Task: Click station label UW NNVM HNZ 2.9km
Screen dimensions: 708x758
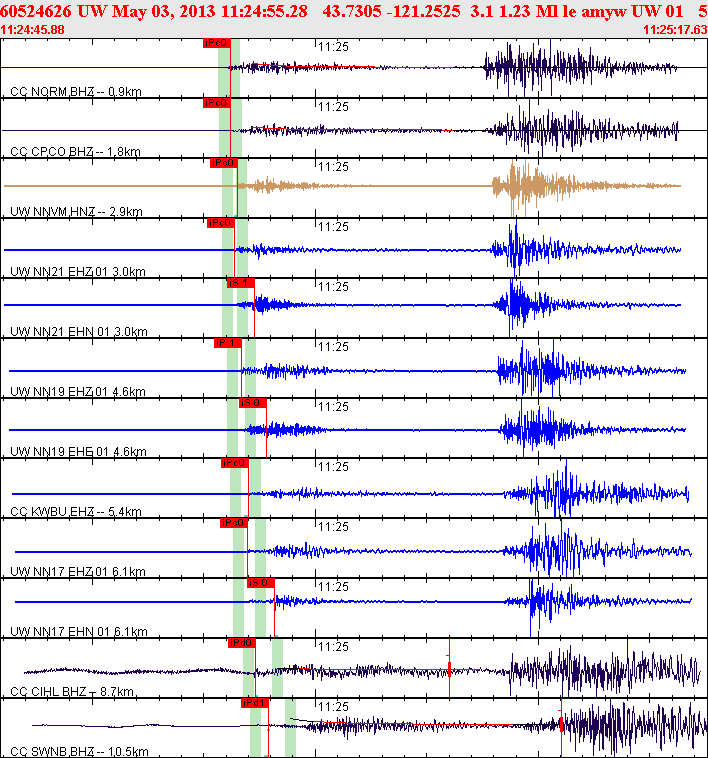Action: click(76, 211)
